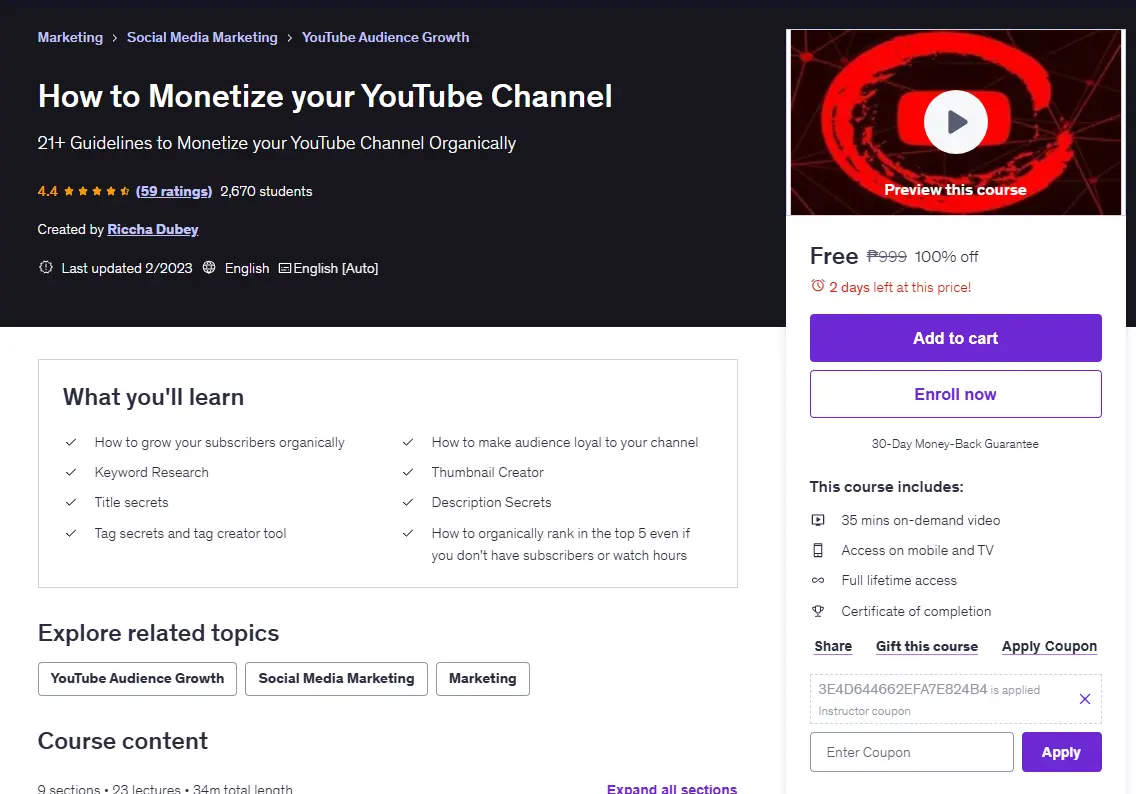This screenshot has height=794, width=1136.
Task: Open the Marketing breadcrumb link
Action: coord(70,37)
